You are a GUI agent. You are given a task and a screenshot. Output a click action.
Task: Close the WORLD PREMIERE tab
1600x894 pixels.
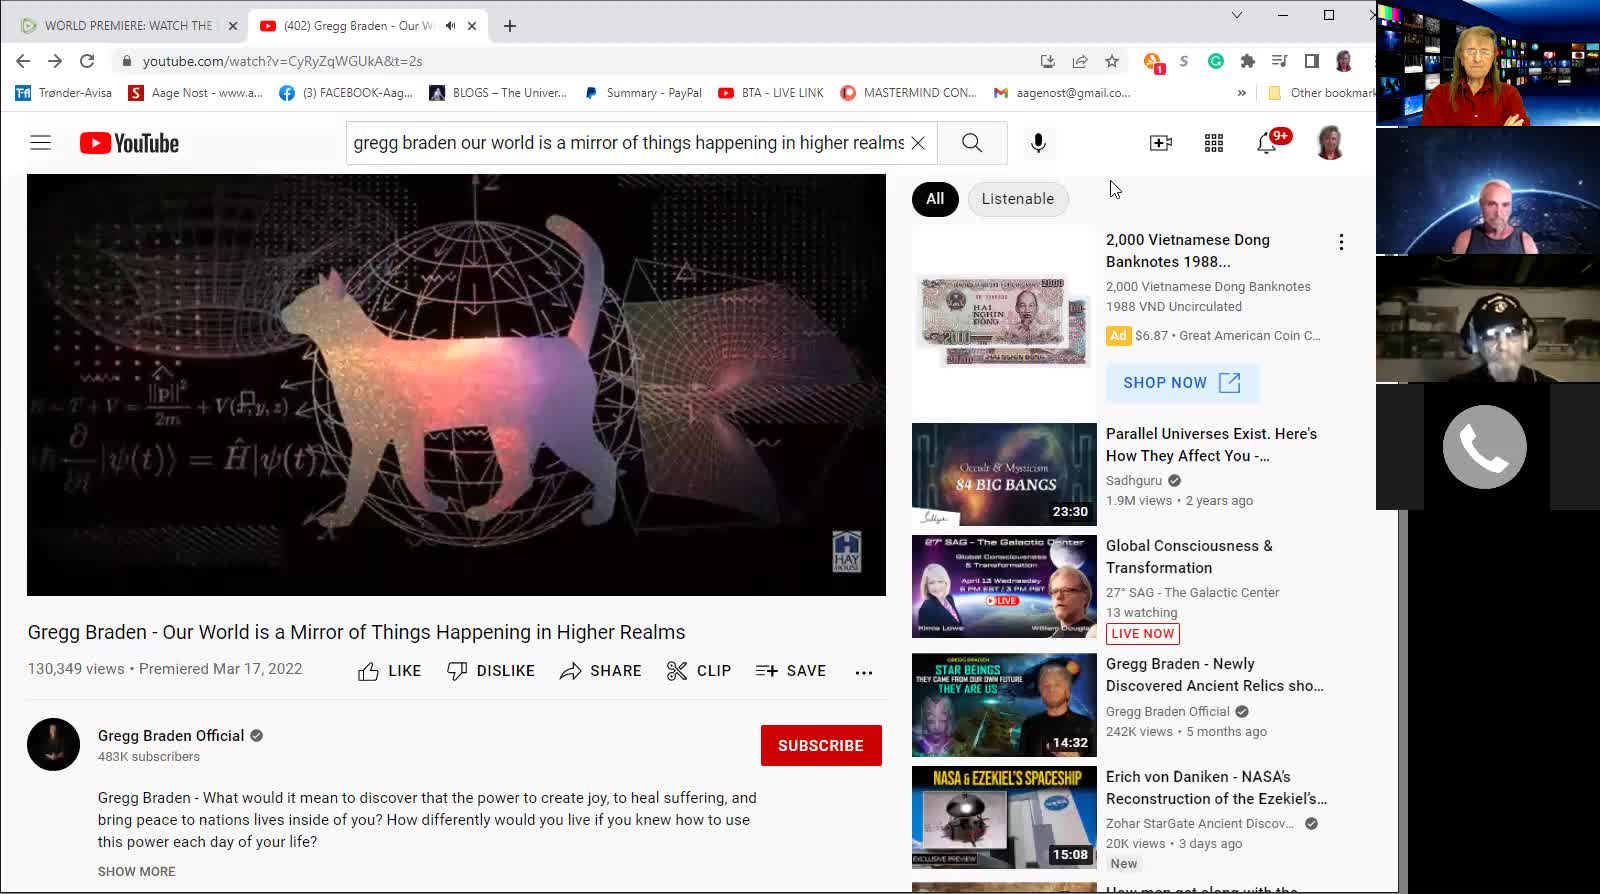pos(233,26)
